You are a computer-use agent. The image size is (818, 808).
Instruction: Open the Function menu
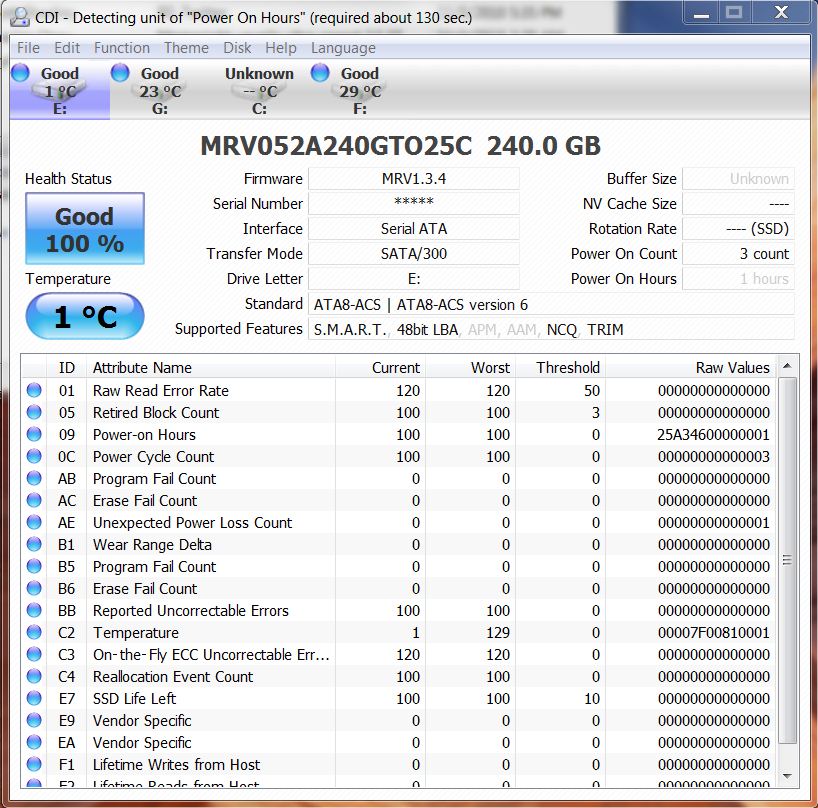[121, 48]
